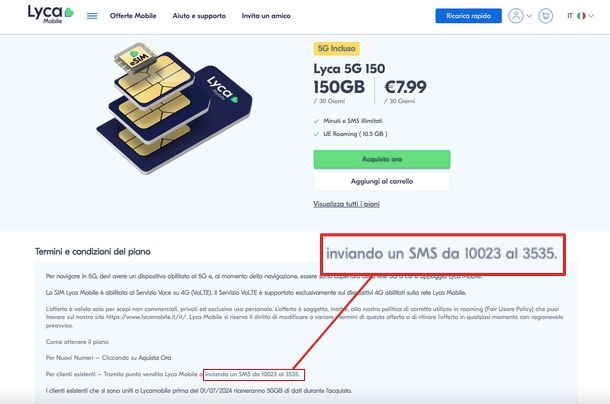Click the user account icon

coord(515,16)
